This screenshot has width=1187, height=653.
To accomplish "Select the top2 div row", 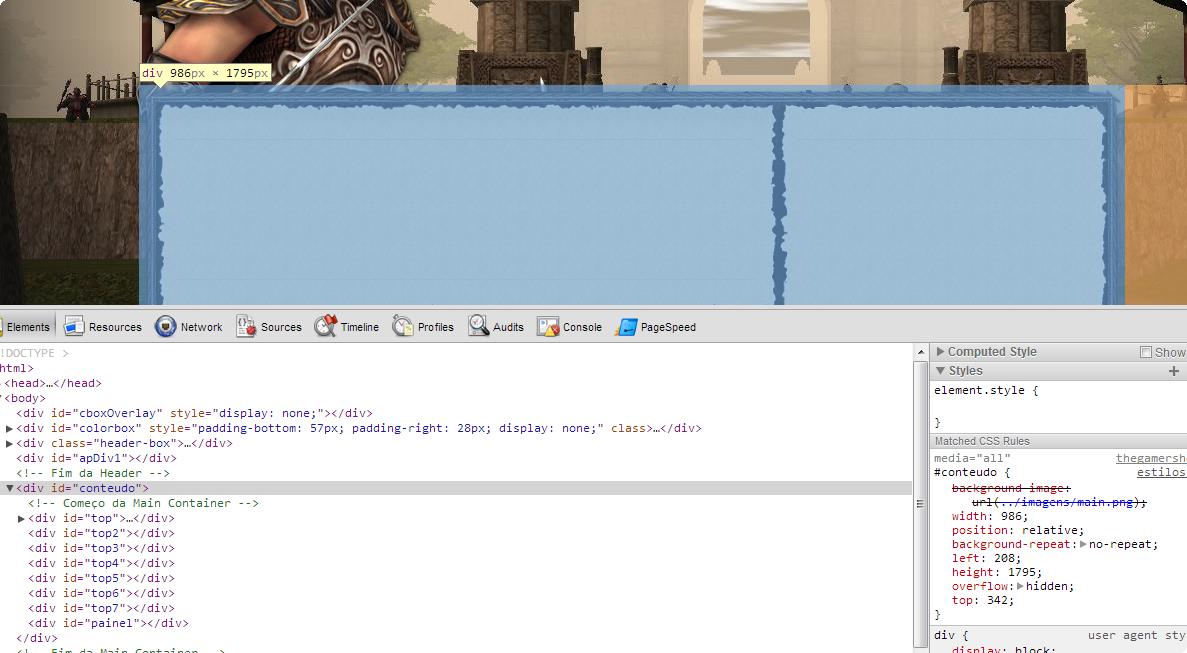I will coord(101,533).
